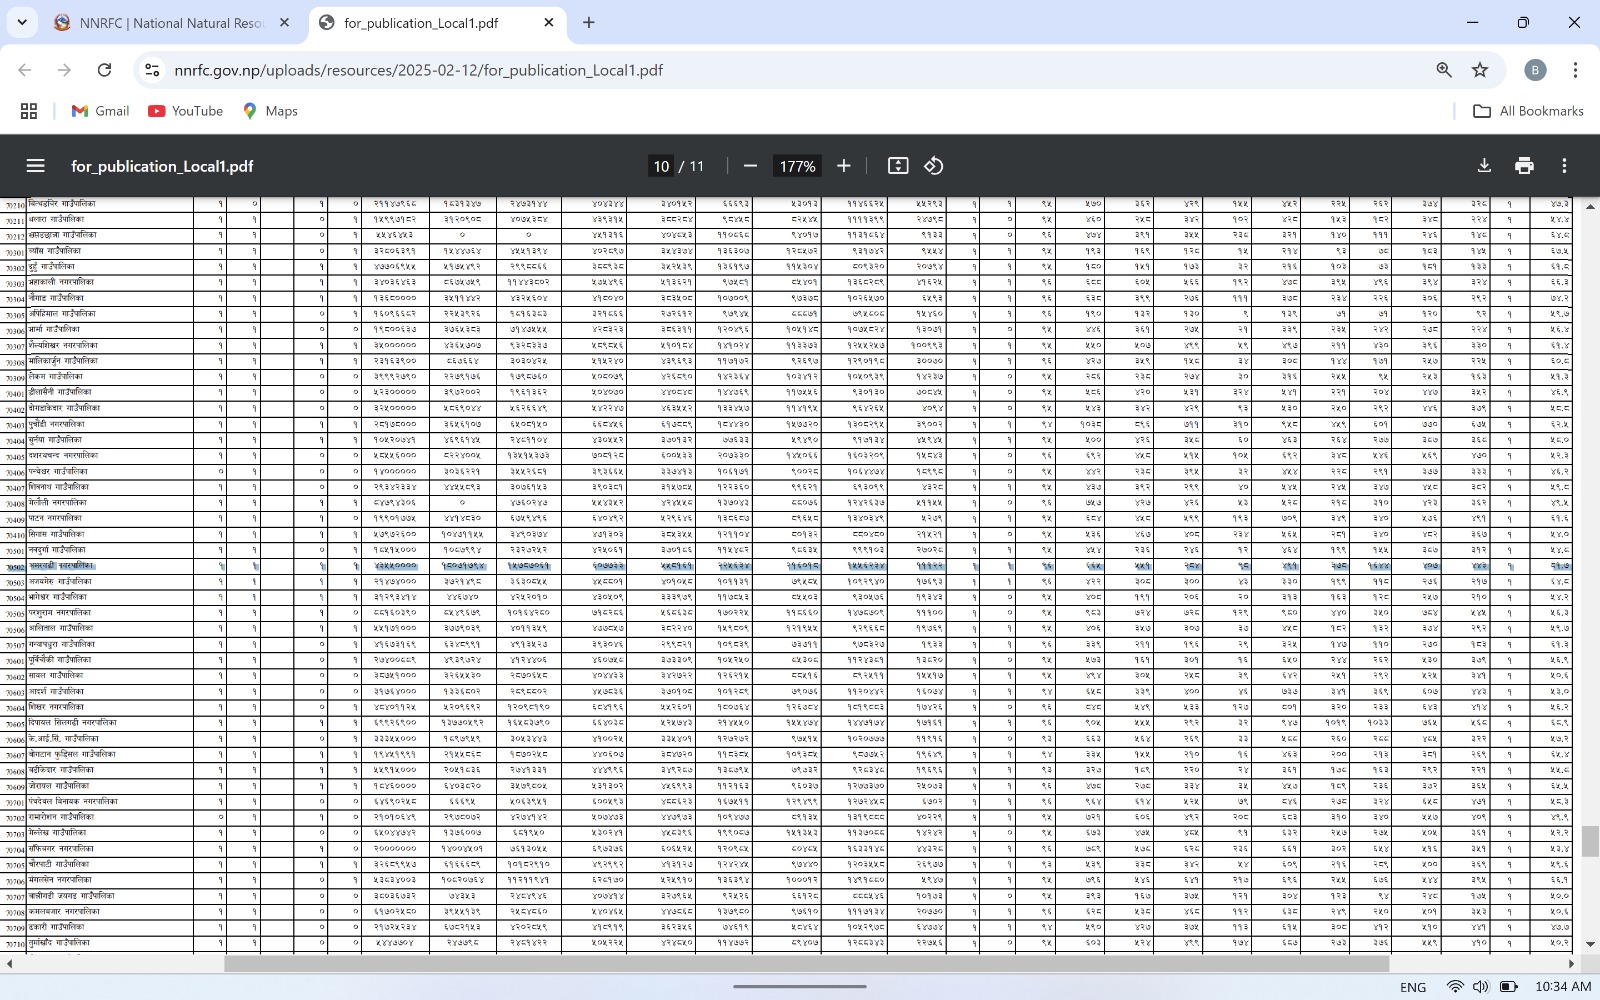Switch to the NNRFC National Natural Resources tab
The height and width of the screenshot is (1000, 1600).
click(x=174, y=23)
